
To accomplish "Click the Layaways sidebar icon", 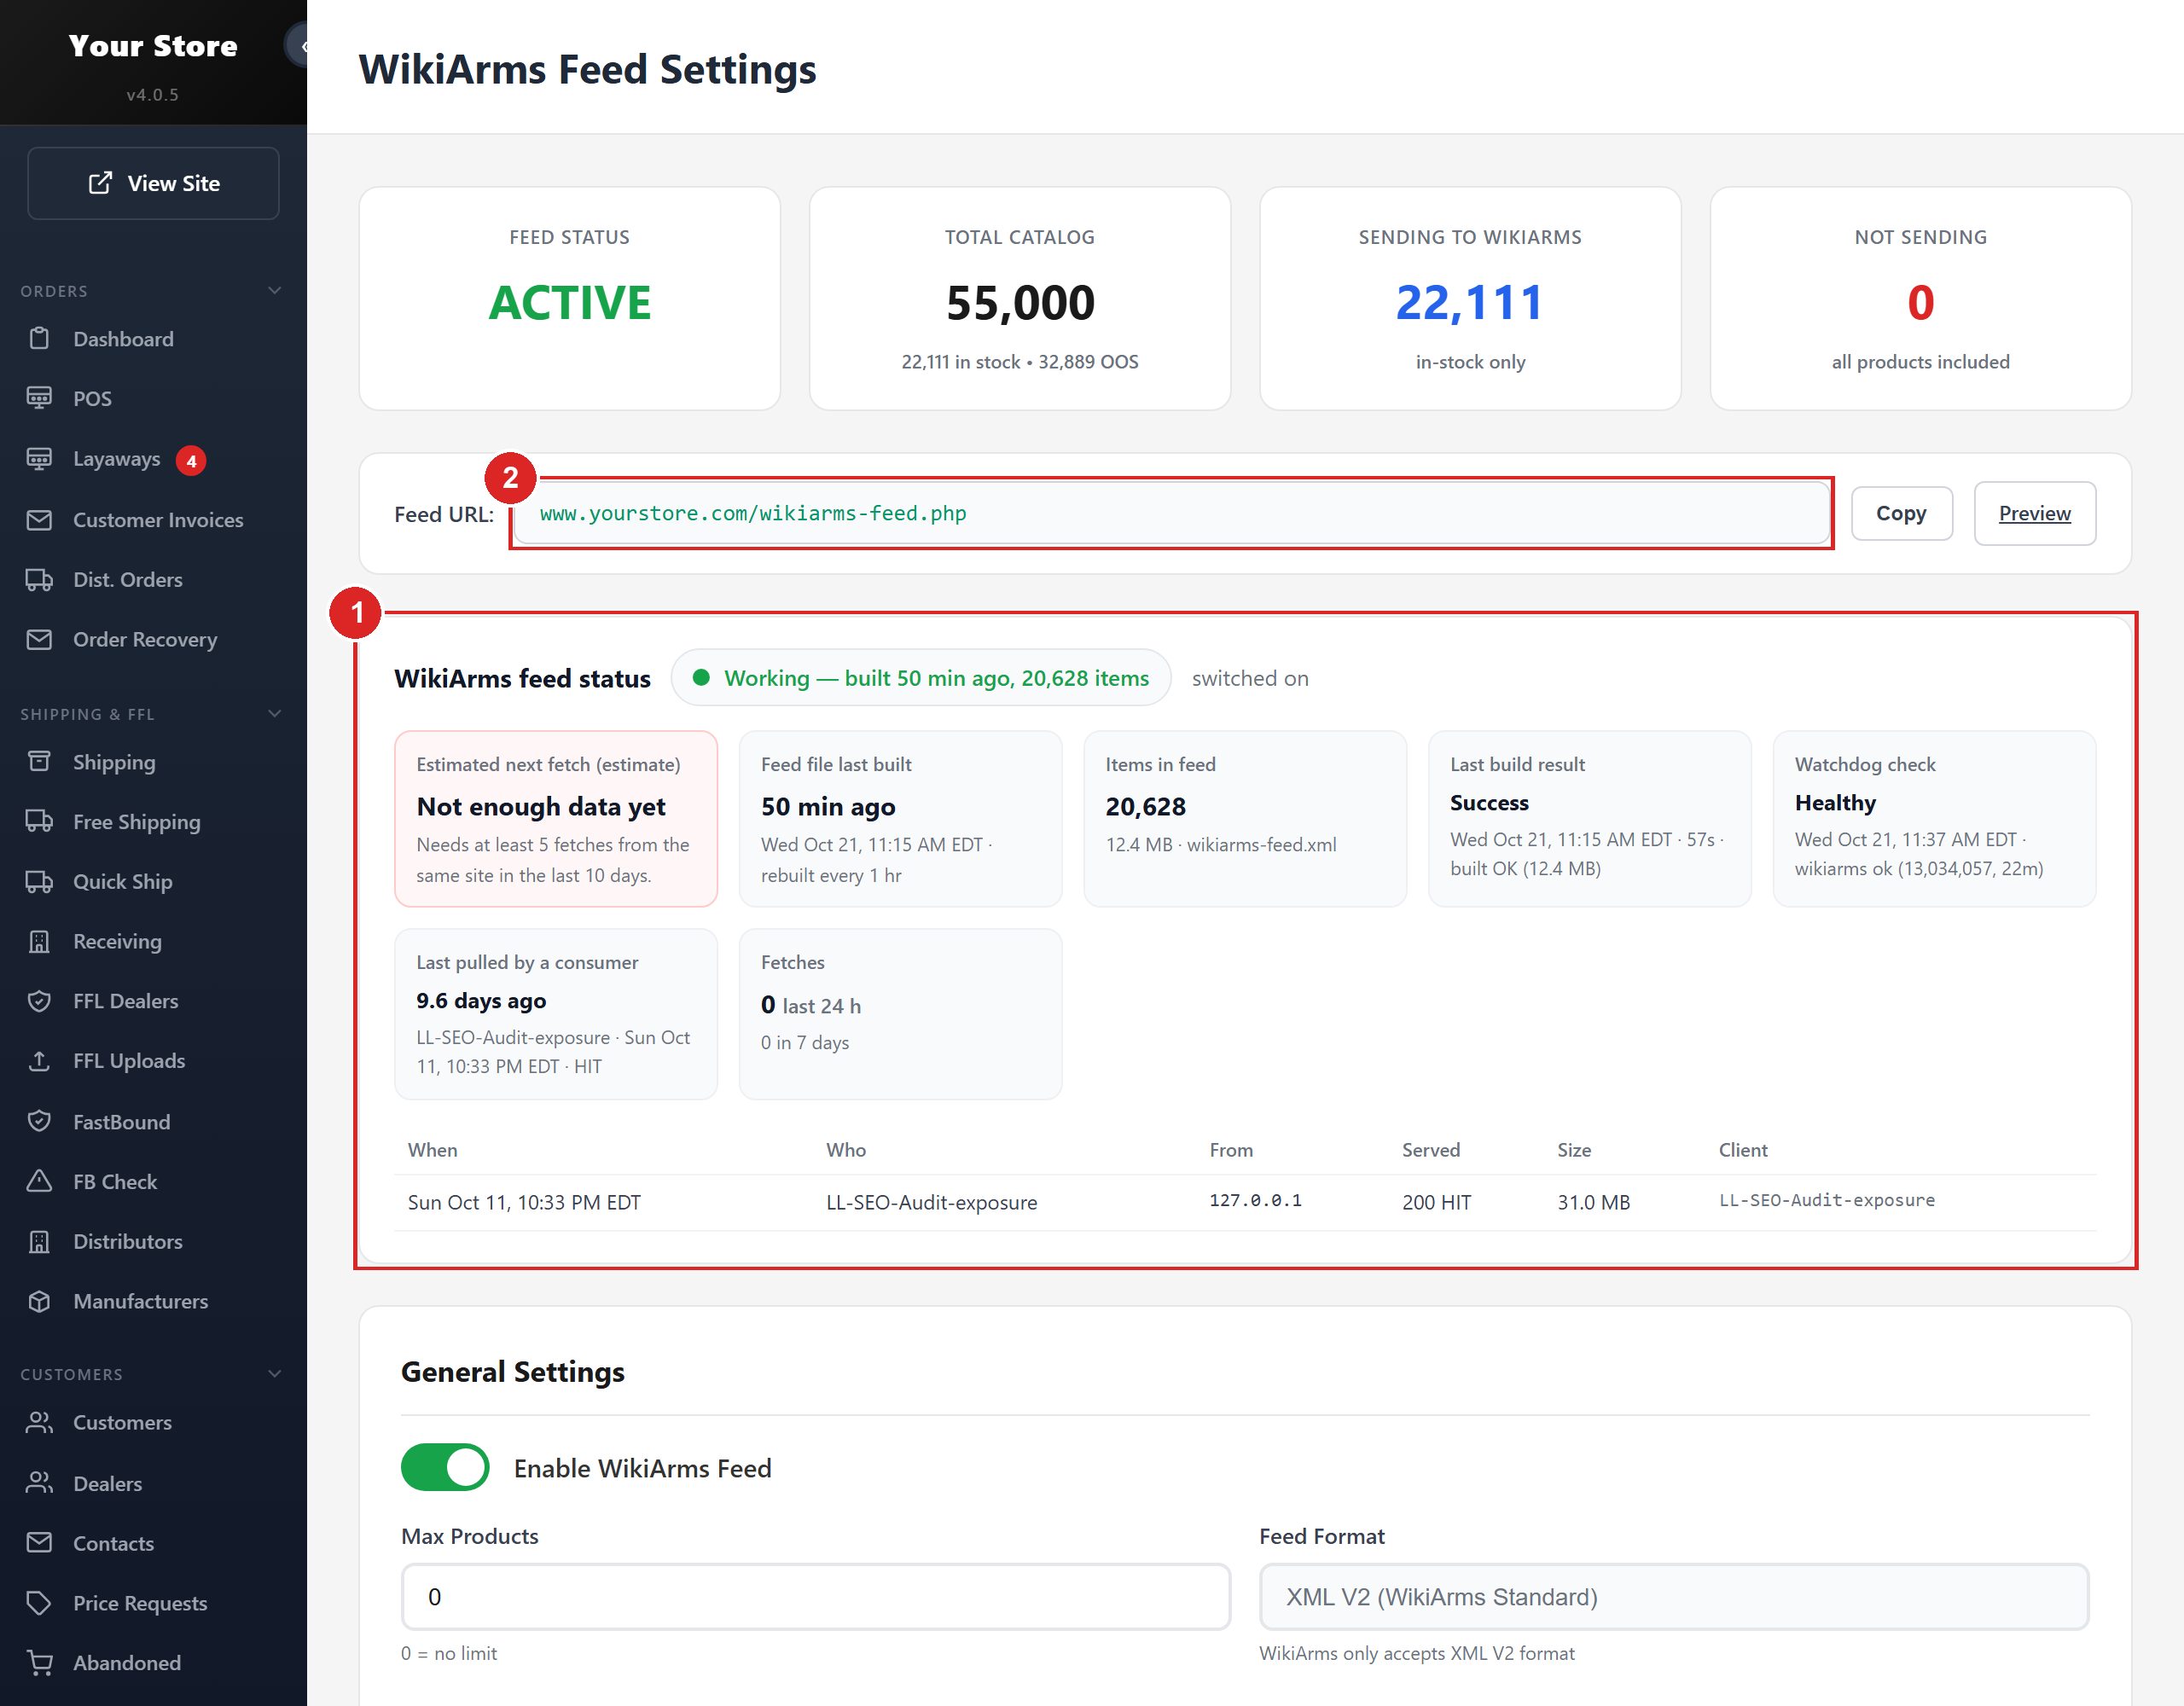I will pos(39,459).
